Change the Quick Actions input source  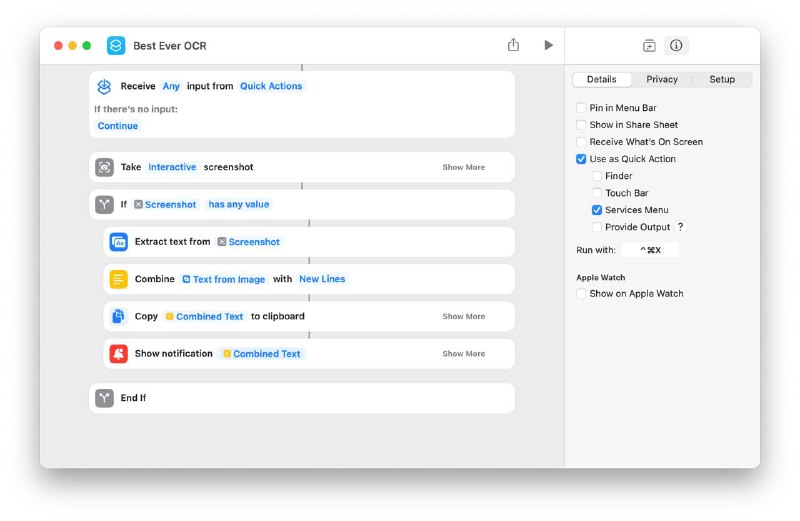[x=271, y=86]
